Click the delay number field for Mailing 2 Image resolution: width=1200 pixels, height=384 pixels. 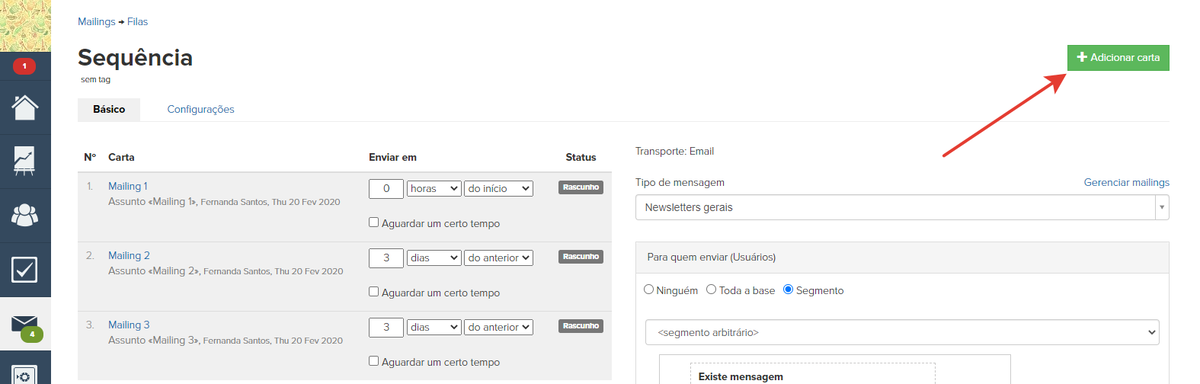386,257
